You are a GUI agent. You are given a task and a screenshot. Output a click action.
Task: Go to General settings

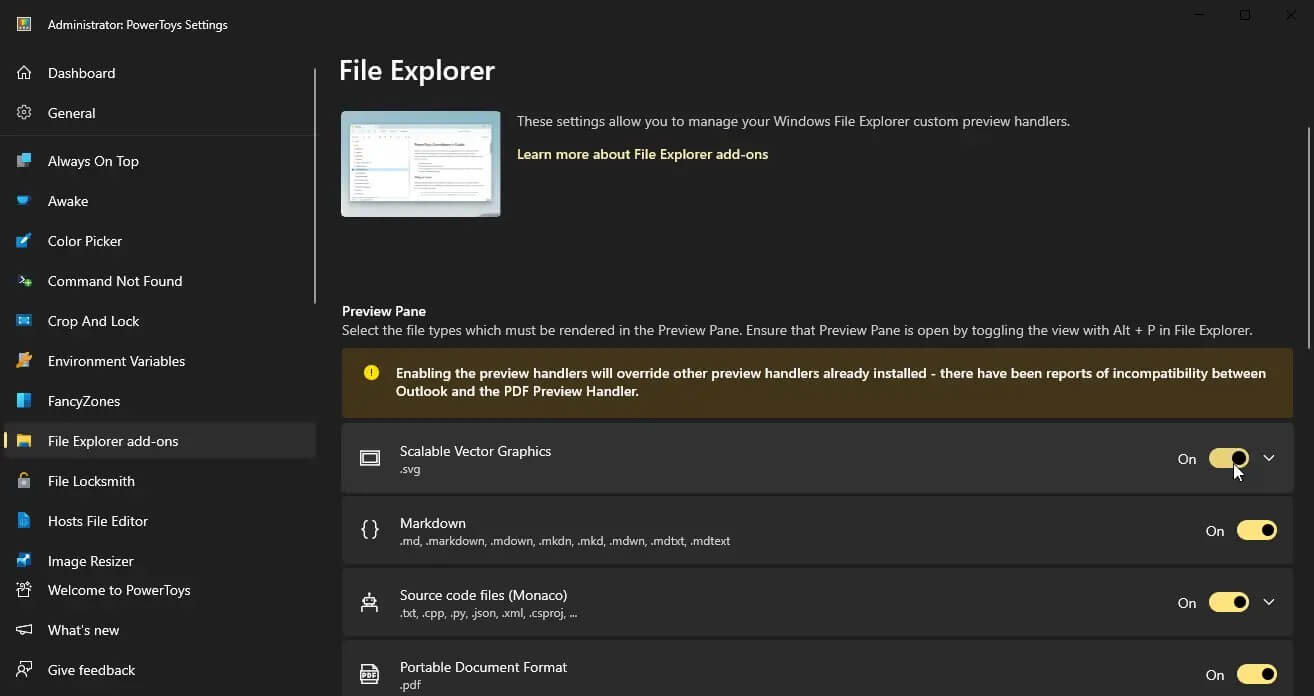coord(160,113)
